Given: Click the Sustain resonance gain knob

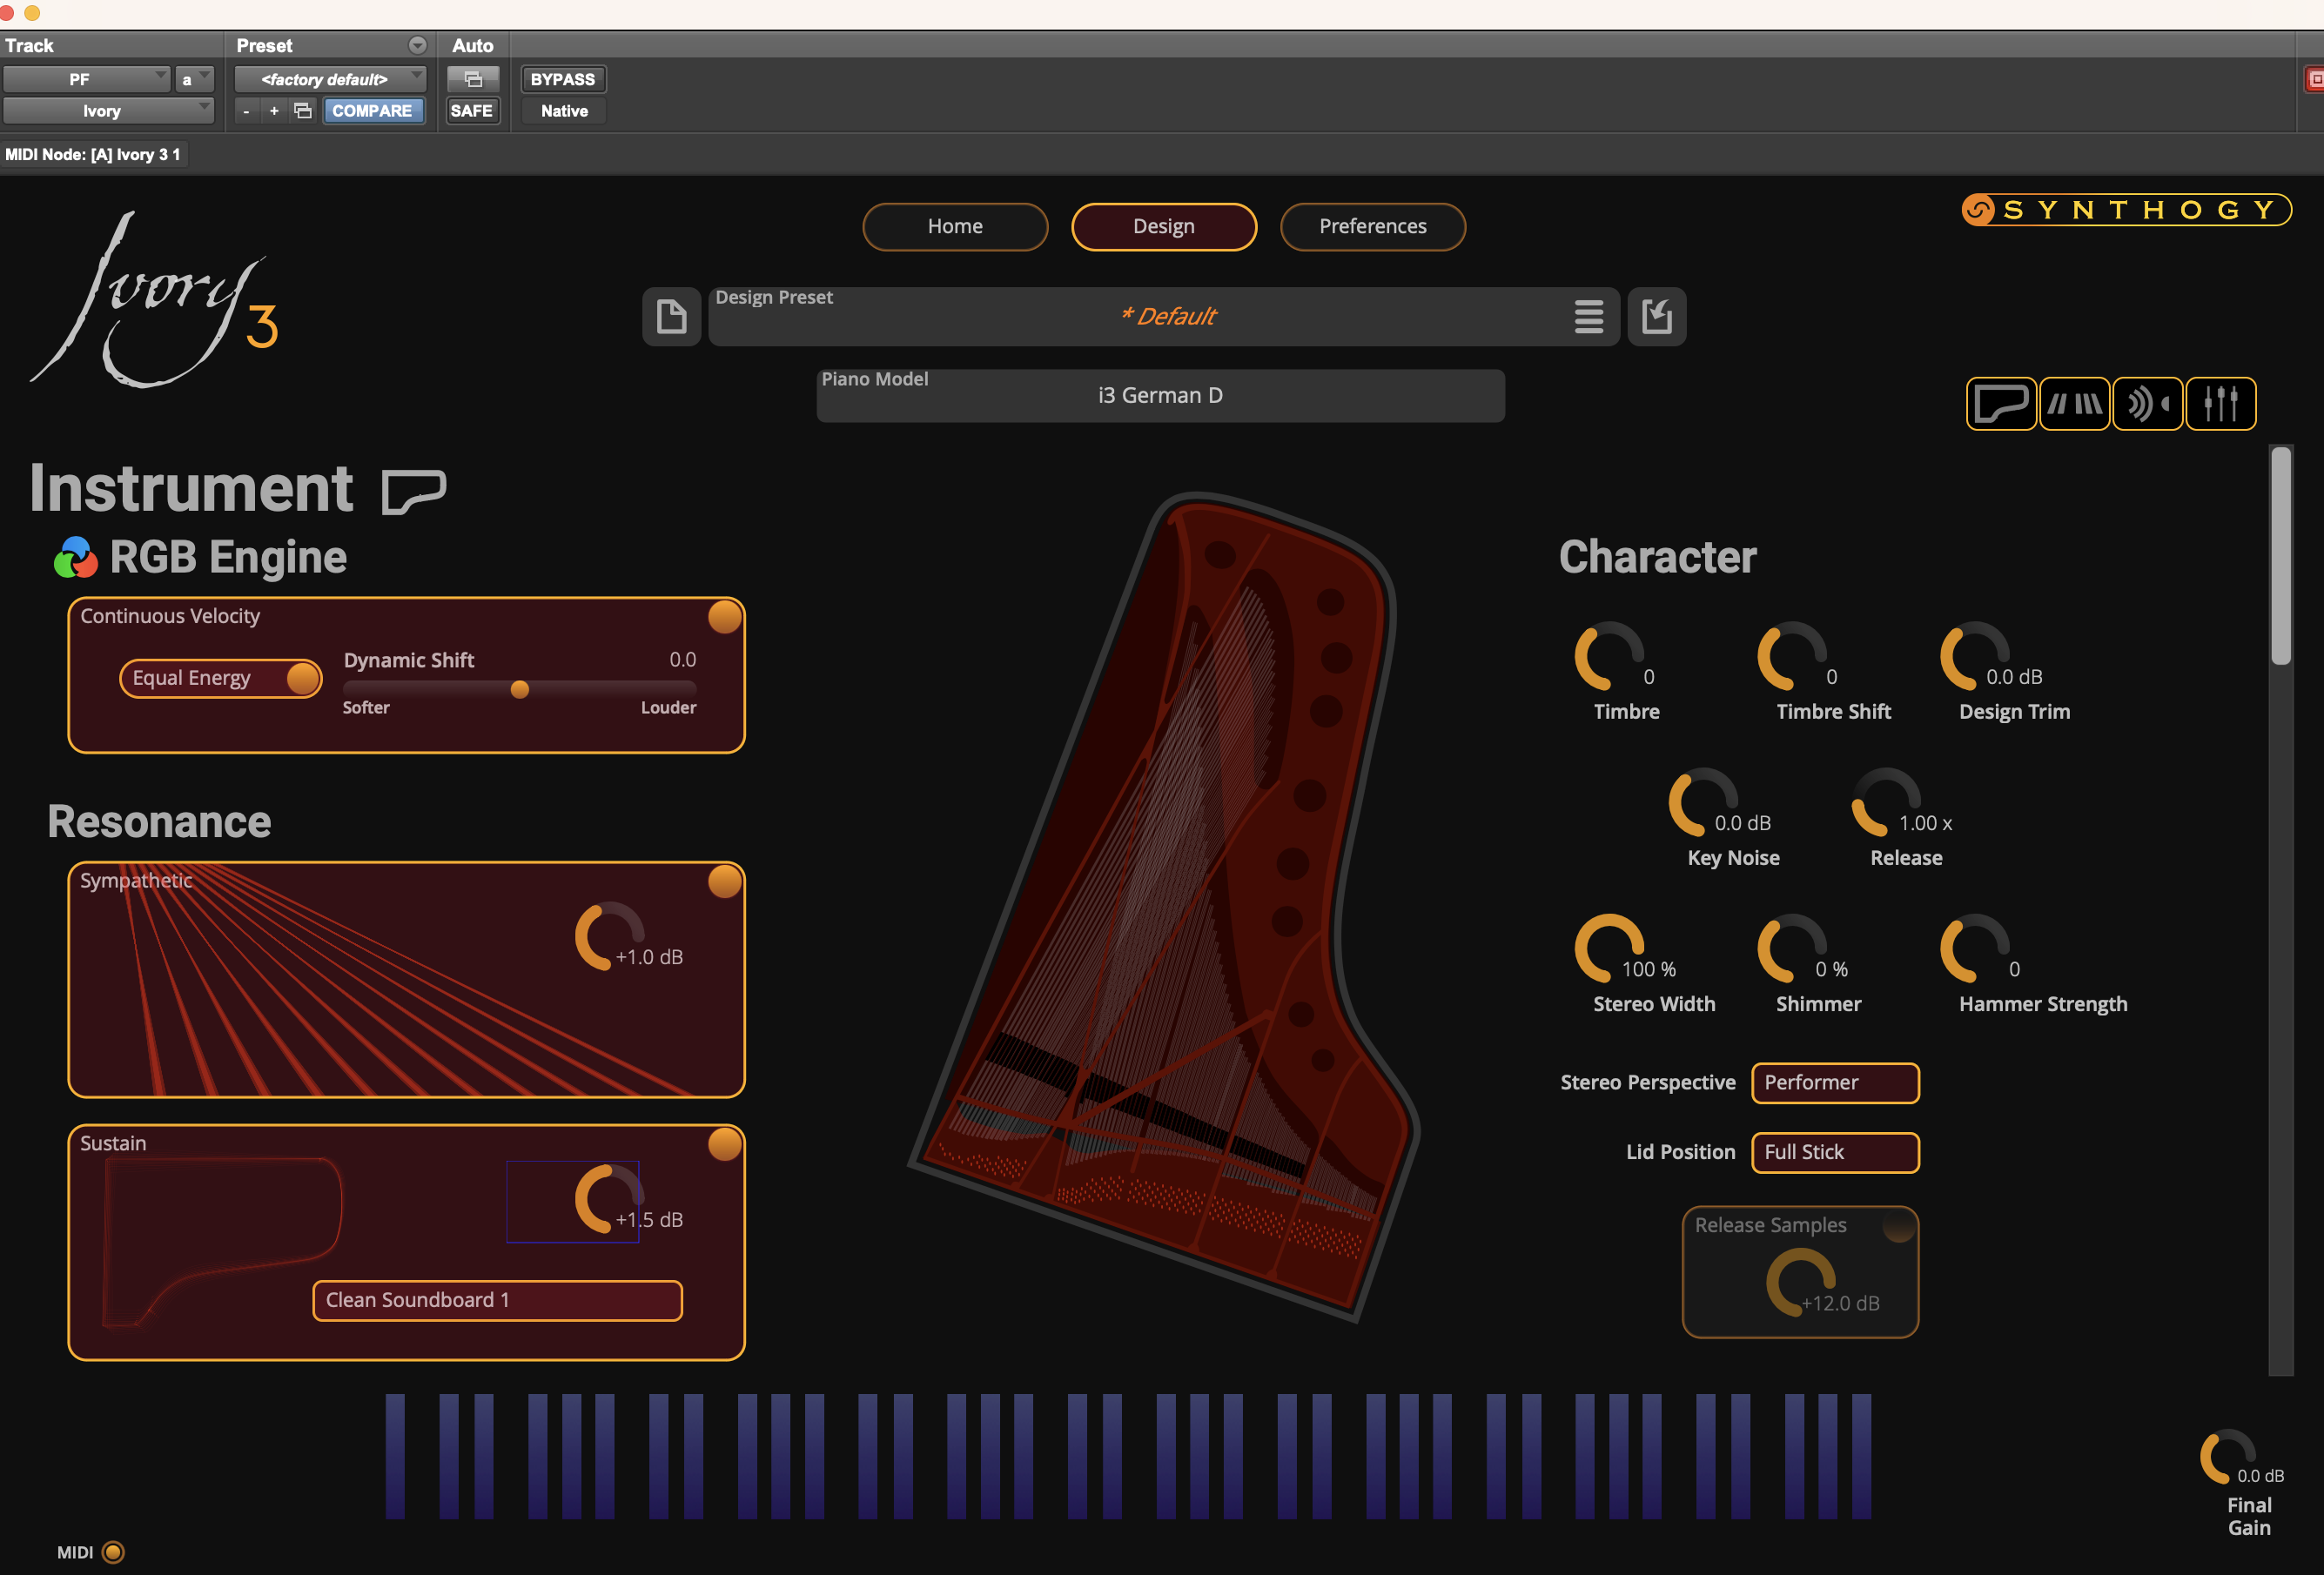Looking at the screenshot, I should pyautogui.click(x=609, y=1199).
